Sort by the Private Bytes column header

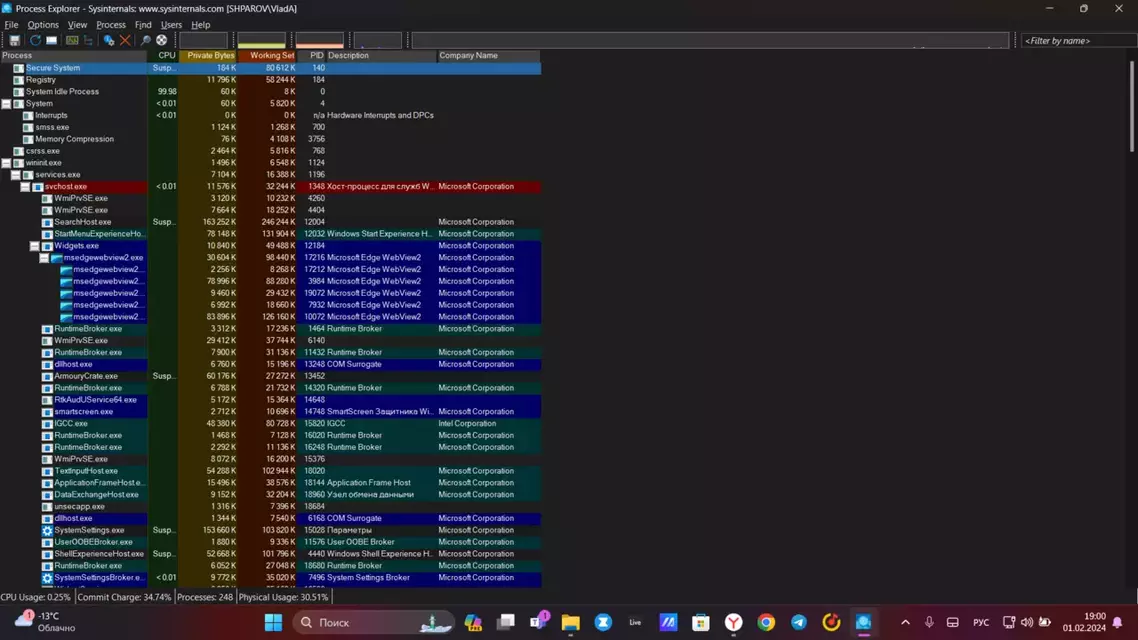coord(208,56)
